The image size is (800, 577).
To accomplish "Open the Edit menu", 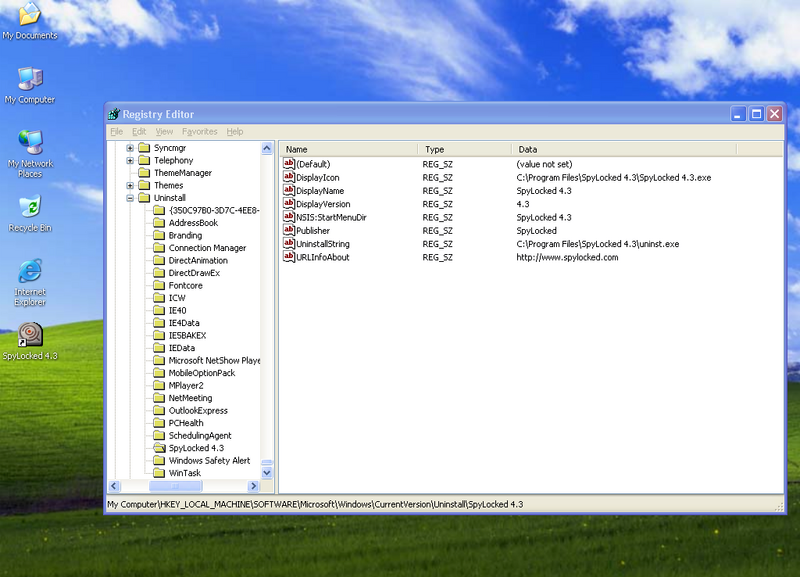I will (x=139, y=131).
